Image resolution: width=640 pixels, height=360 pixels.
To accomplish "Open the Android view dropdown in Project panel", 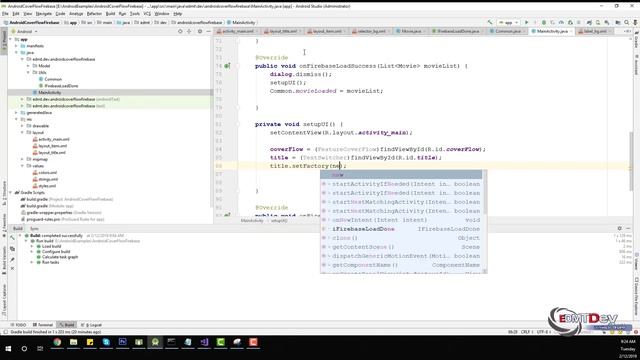I will pos(24,31).
